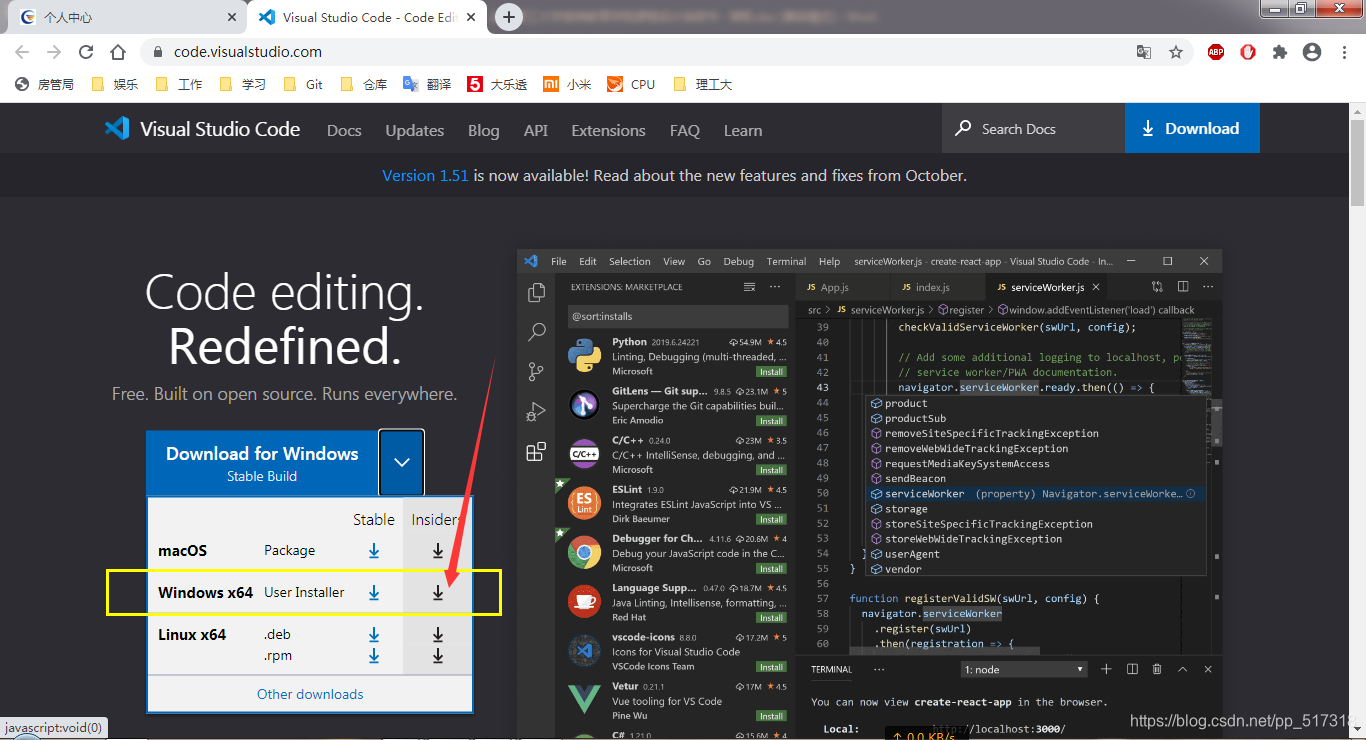Download Linux .rpm Insiders build
This screenshot has height=740, width=1366.
click(x=438, y=656)
